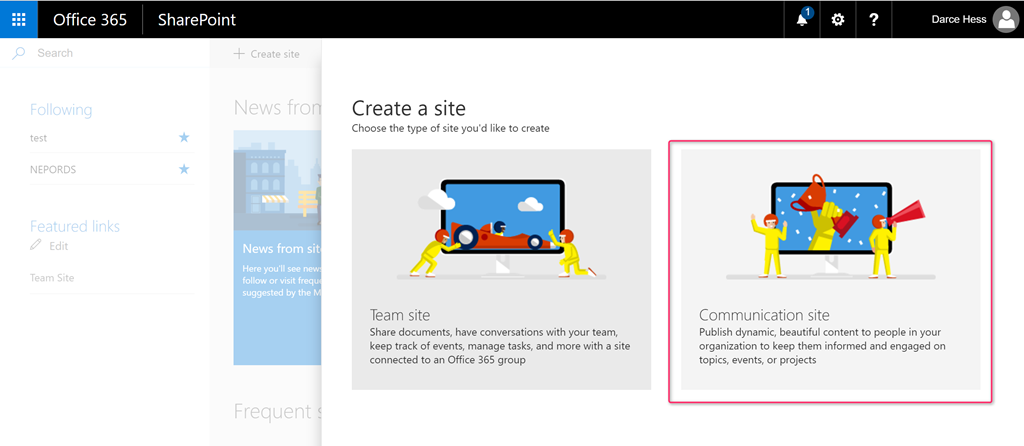
Task: Click the search magnifier icon
Action: [19, 53]
